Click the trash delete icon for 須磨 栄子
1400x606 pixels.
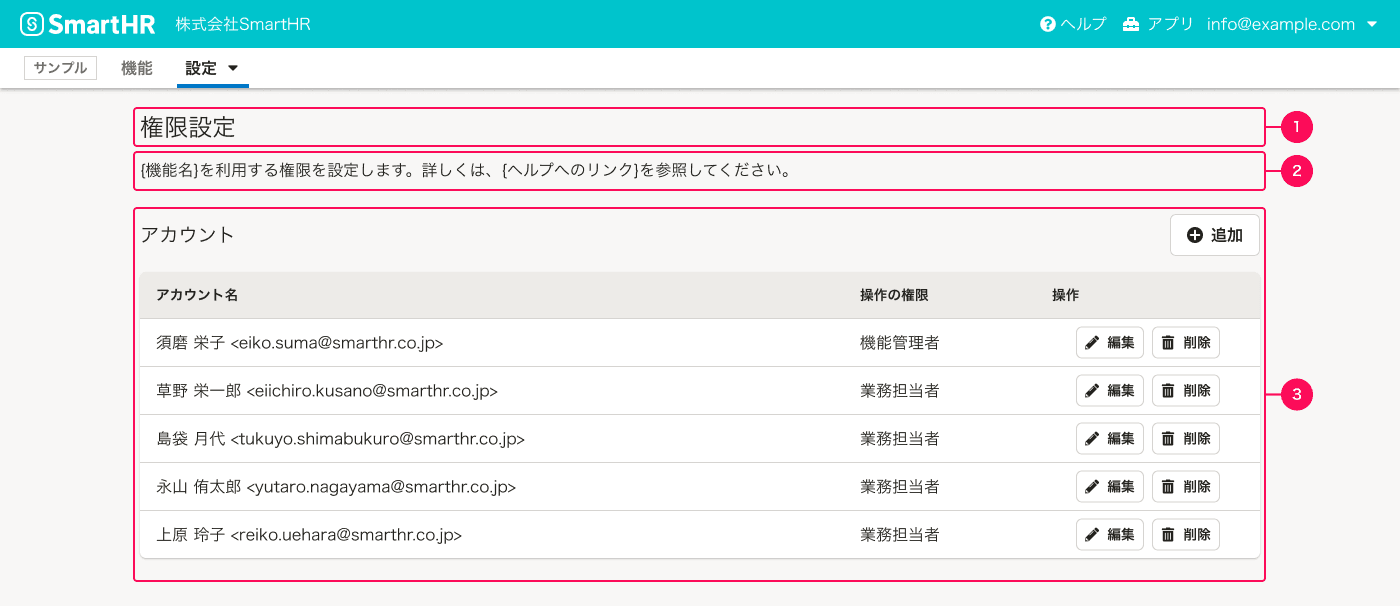(x=1167, y=342)
